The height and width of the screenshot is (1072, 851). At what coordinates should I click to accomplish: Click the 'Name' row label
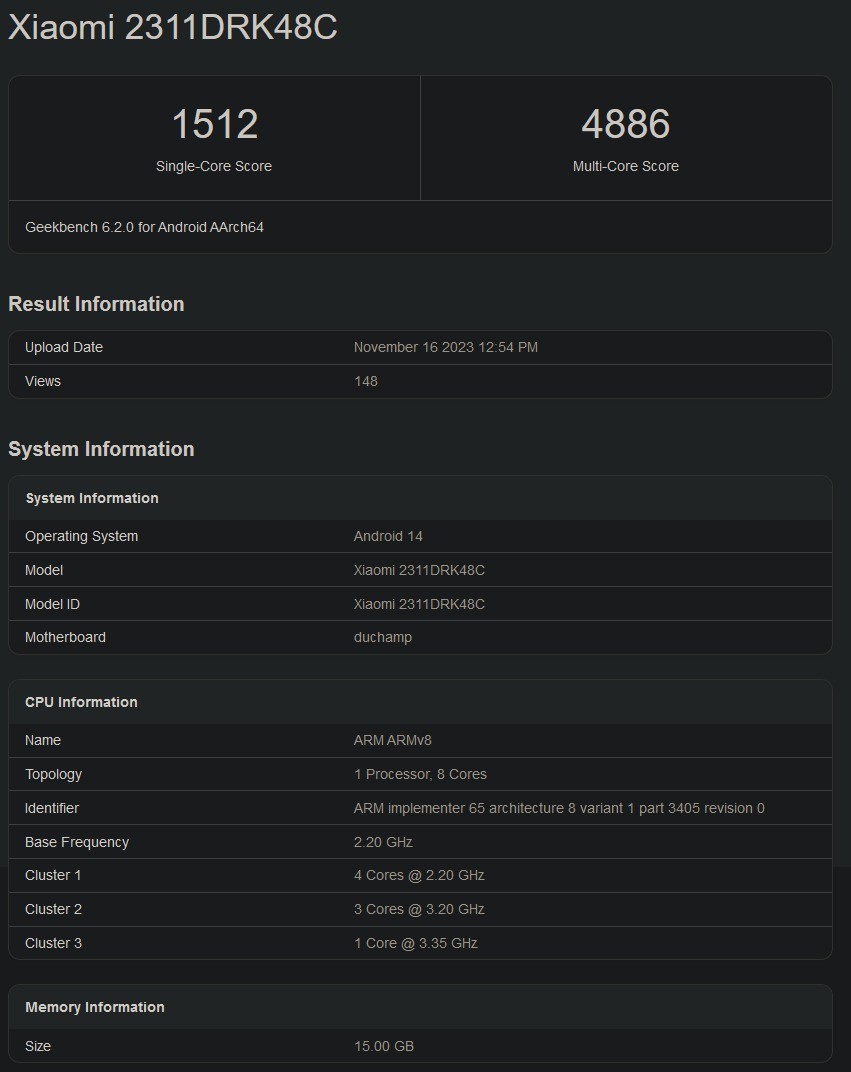(x=42, y=740)
